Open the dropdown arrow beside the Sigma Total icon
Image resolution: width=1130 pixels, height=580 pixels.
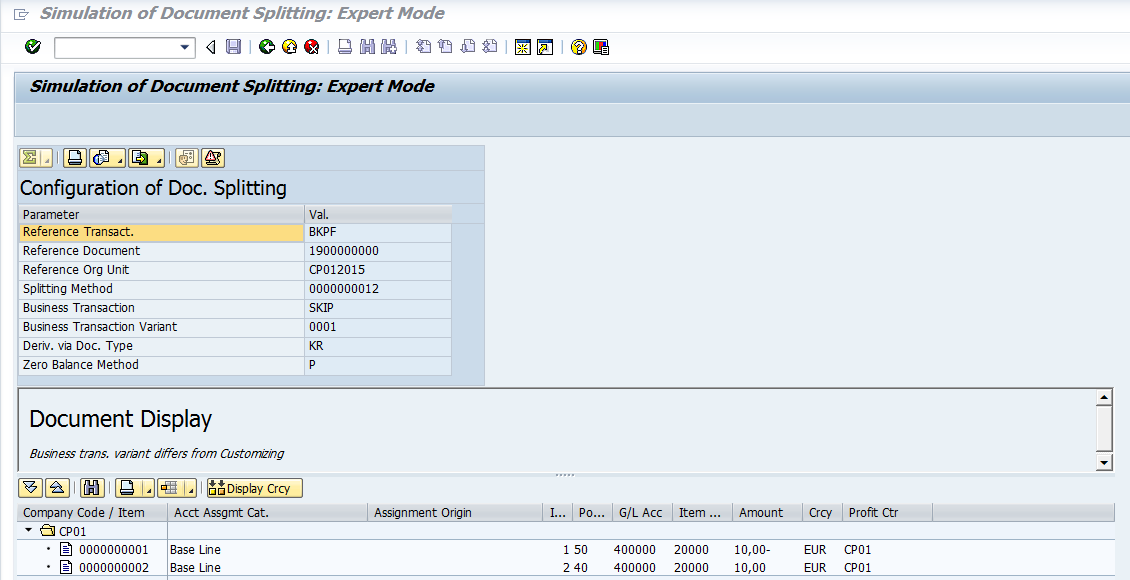[47, 158]
